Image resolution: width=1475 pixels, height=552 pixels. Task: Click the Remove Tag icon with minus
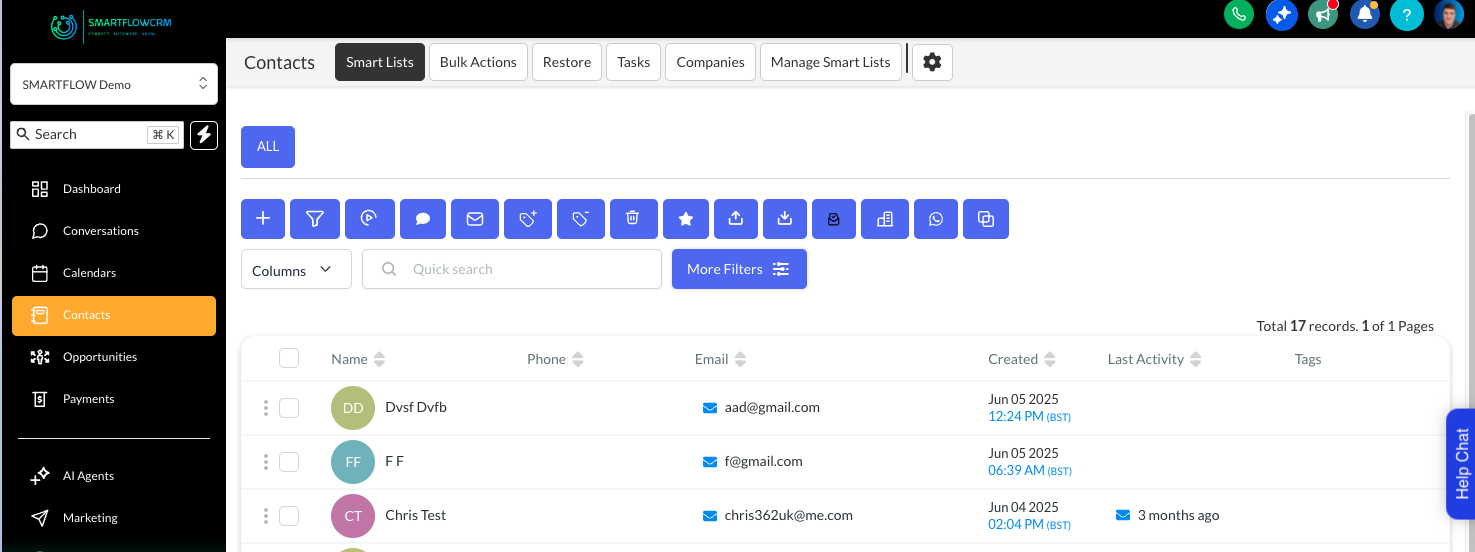(580, 219)
